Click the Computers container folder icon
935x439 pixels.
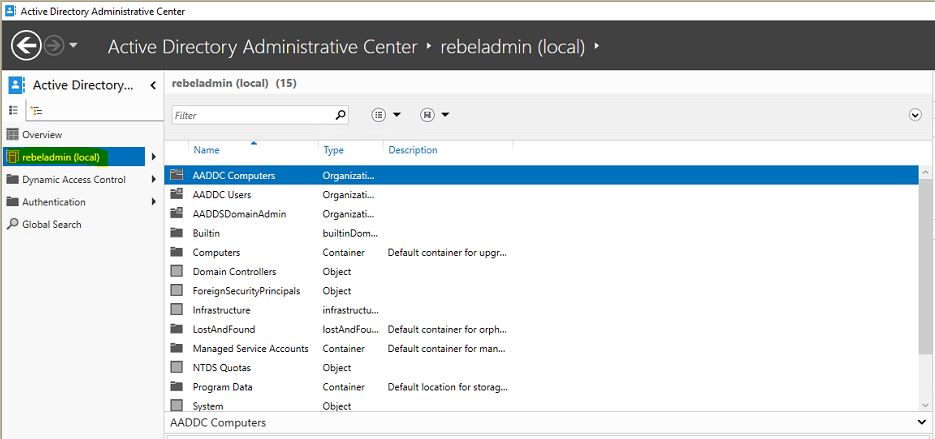pyautogui.click(x=176, y=252)
